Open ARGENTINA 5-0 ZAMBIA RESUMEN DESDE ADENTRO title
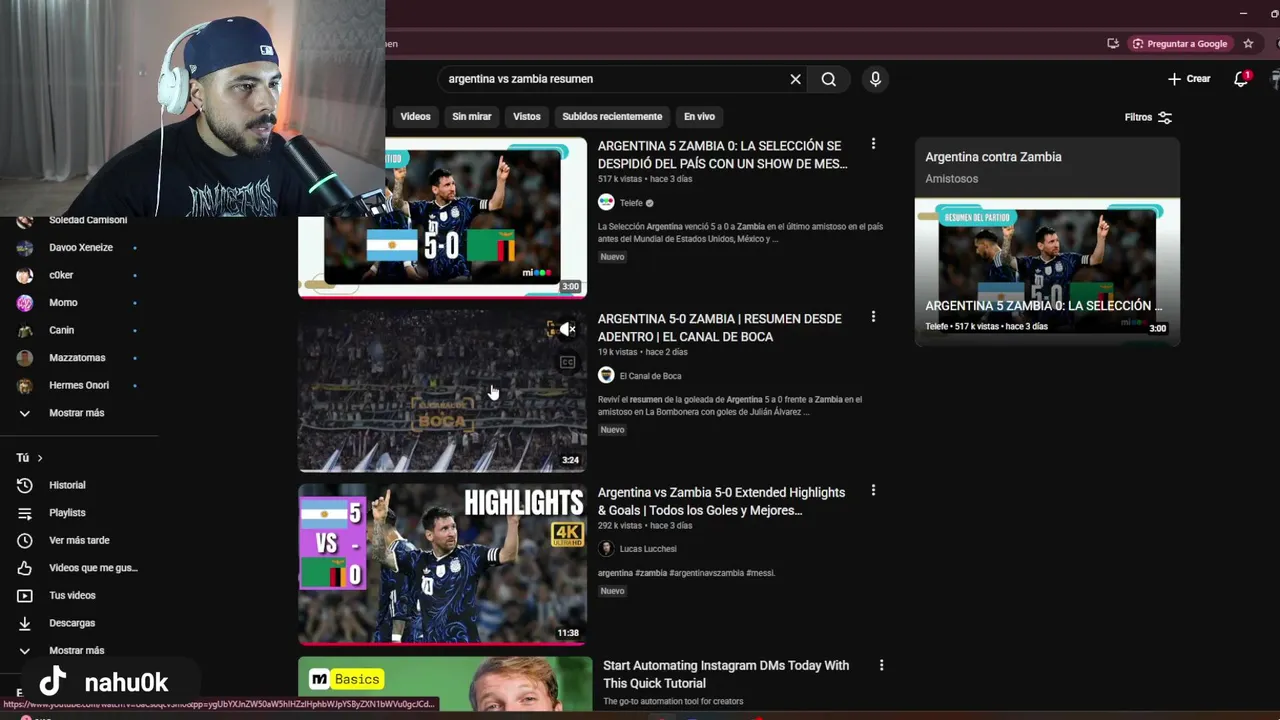 [x=719, y=327]
